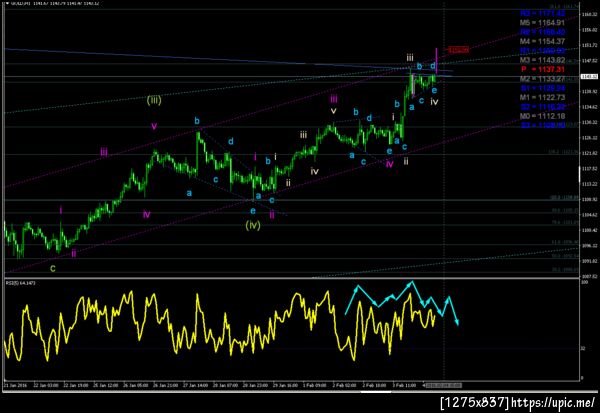Select the blue R3 resistance label
Viewport: 600px width, 413px height.
pyautogui.click(x=542, y=13)
